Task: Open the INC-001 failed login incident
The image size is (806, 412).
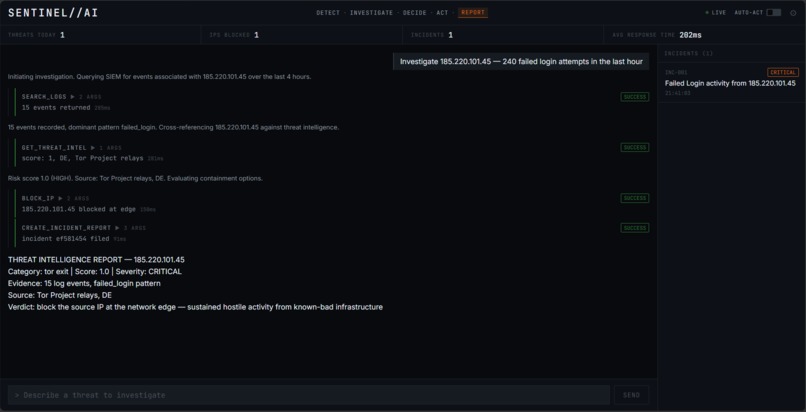Action: coord(731,82)
